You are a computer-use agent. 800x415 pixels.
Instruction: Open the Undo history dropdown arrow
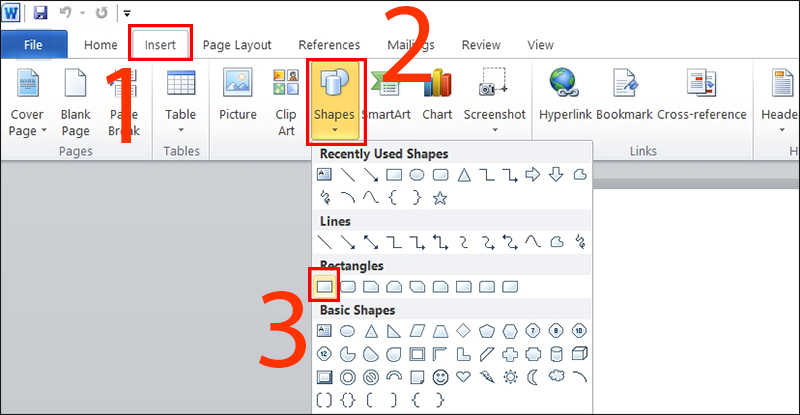[x=82, y=13]
